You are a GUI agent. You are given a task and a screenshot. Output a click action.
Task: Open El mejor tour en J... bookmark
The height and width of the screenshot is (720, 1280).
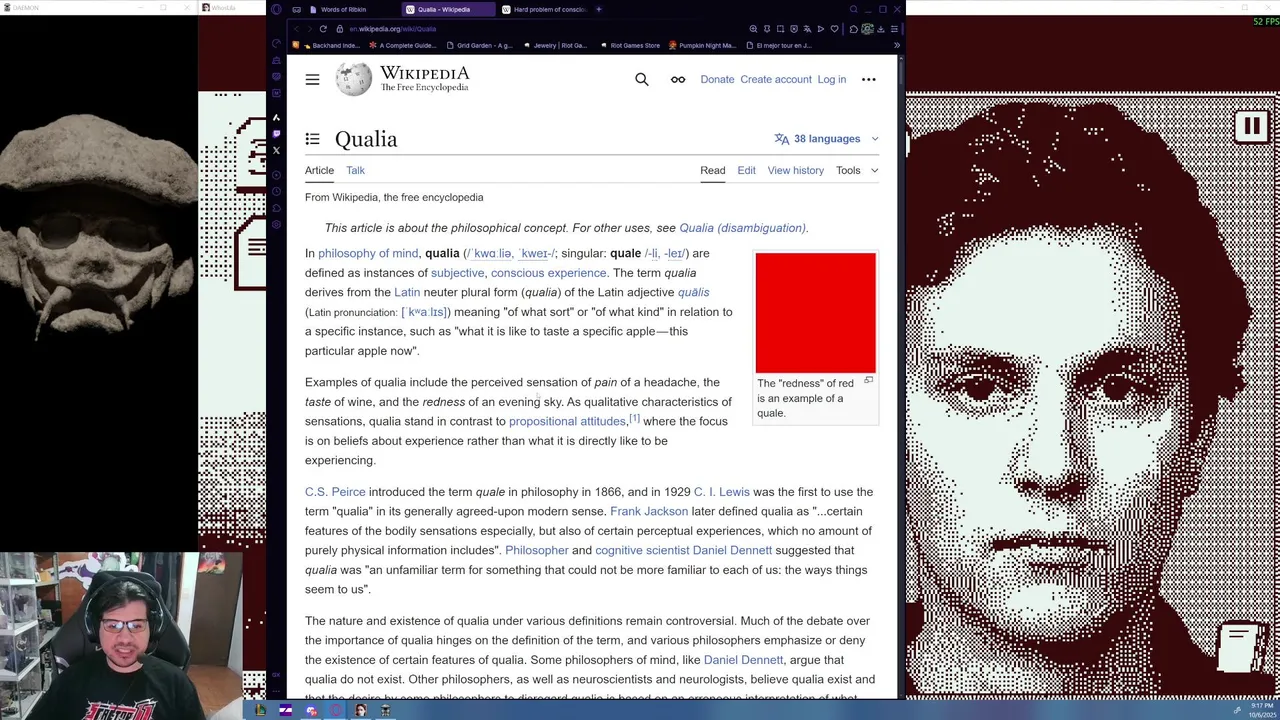click(778, 45)
